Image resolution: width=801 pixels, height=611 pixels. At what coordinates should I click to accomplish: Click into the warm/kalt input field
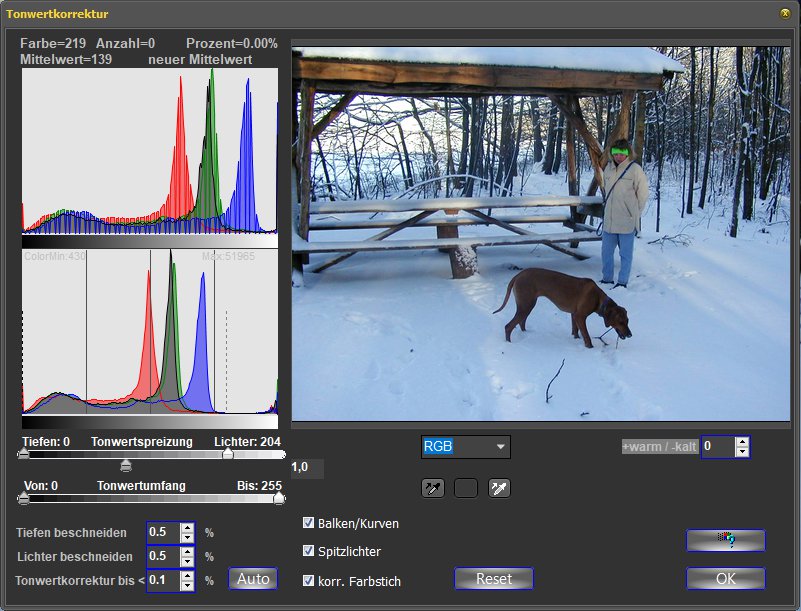pyautogui.click(x=717, y=447)
